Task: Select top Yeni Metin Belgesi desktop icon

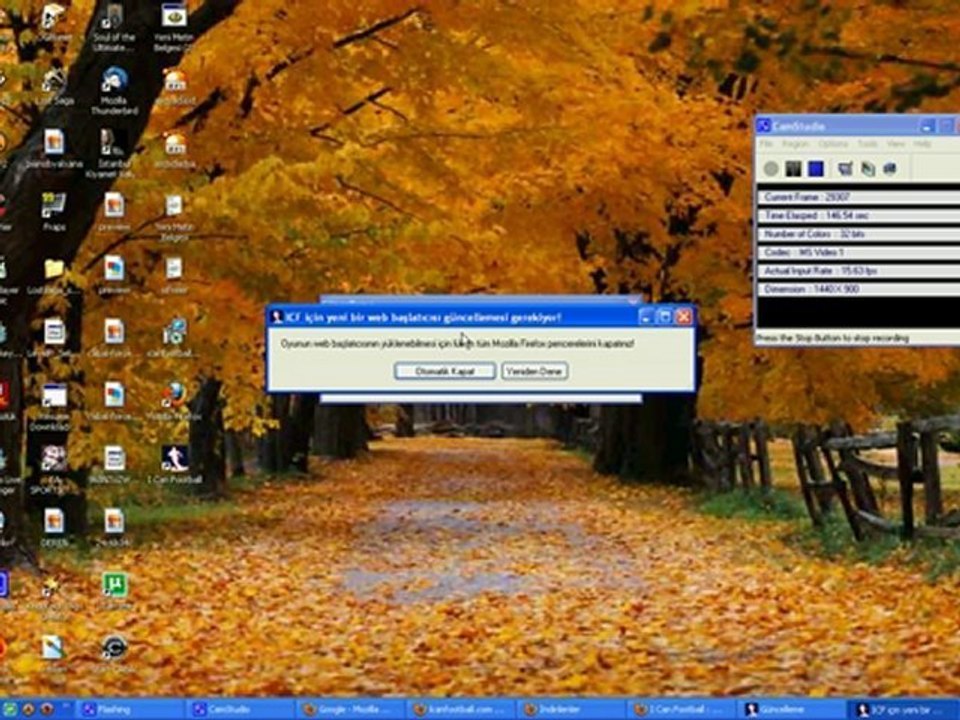Action: point(174,27)
